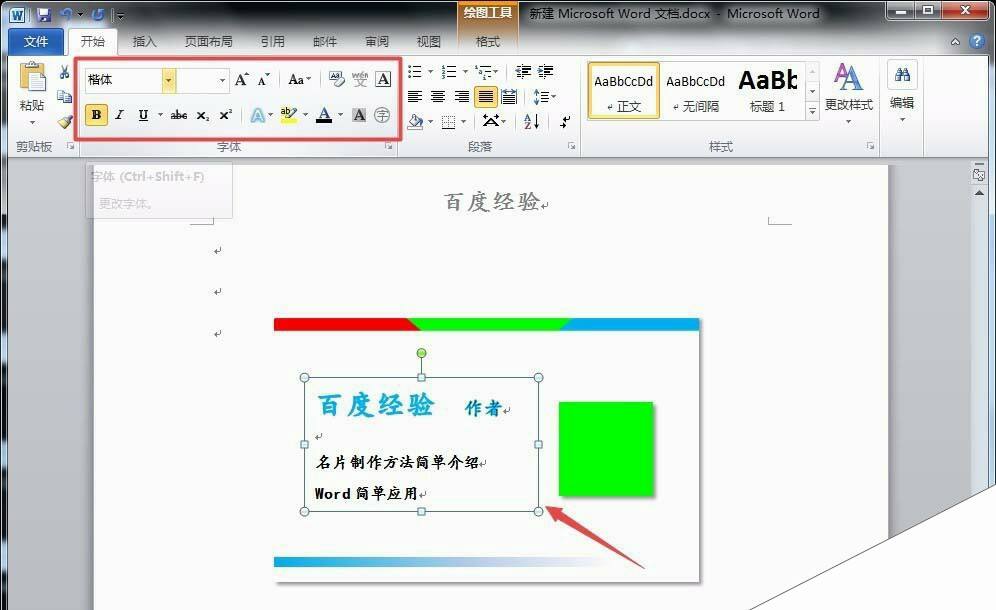This screenshot has height=610, width=996.
Task: Click the vertical scrollbar up arrow
Action: coord(979,193)
